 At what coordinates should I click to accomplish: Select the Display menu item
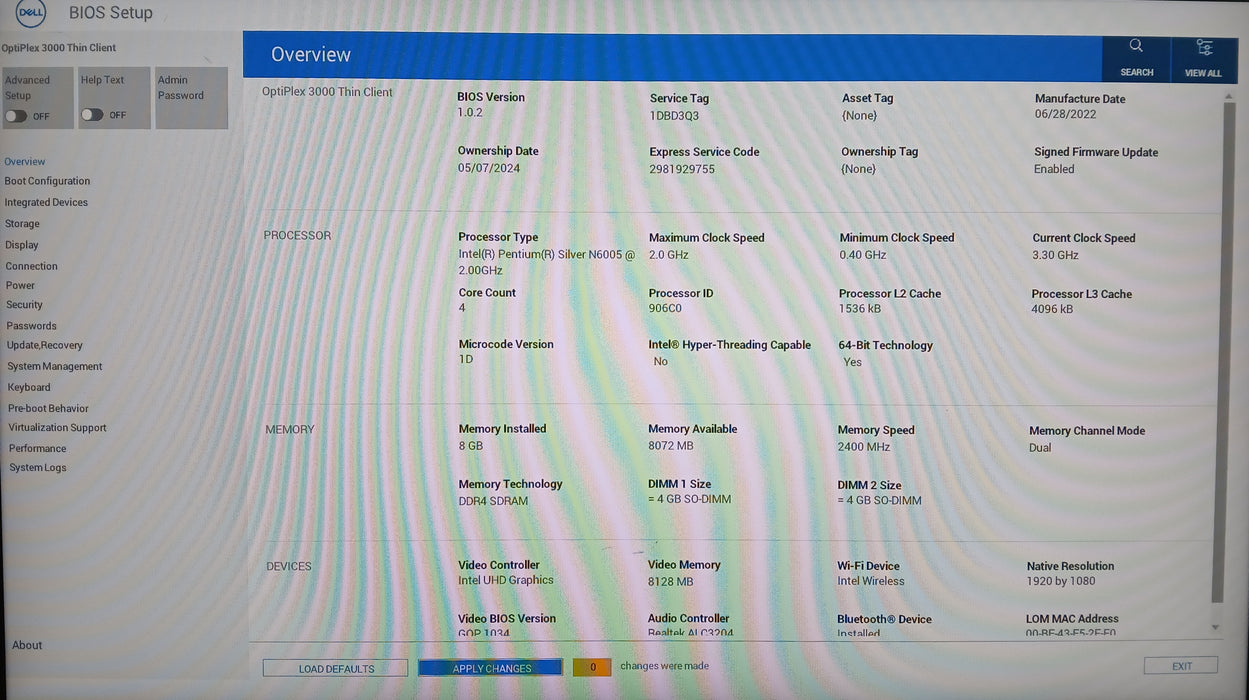click(x=22, y=245)
